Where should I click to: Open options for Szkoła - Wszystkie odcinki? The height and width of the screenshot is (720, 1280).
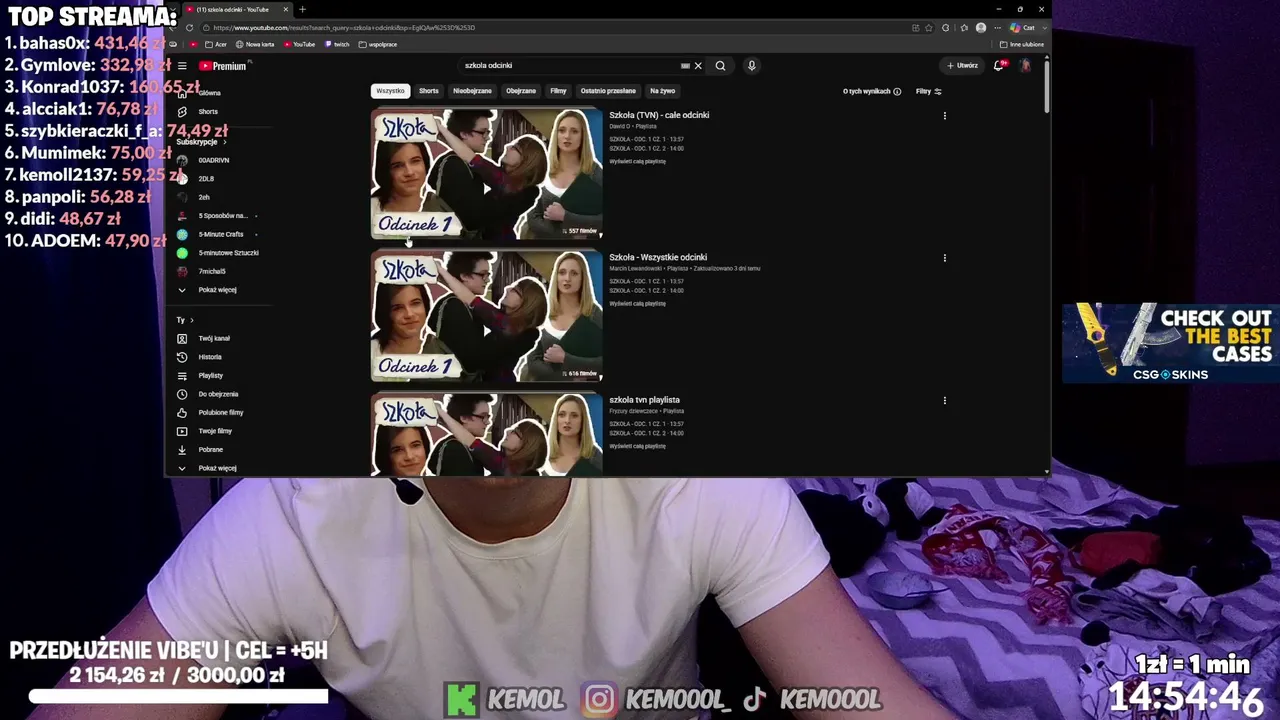pos(945,258)
